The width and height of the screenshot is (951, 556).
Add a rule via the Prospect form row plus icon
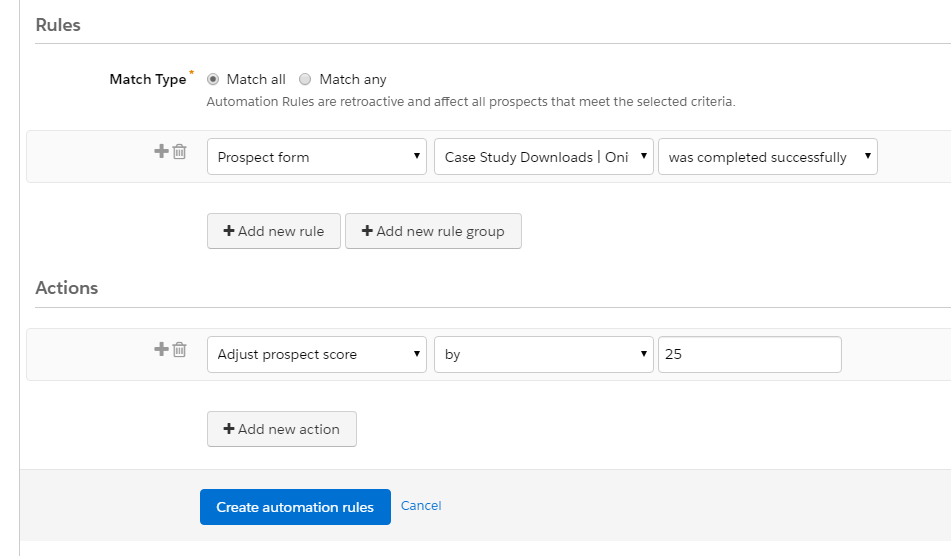(161, 151)
